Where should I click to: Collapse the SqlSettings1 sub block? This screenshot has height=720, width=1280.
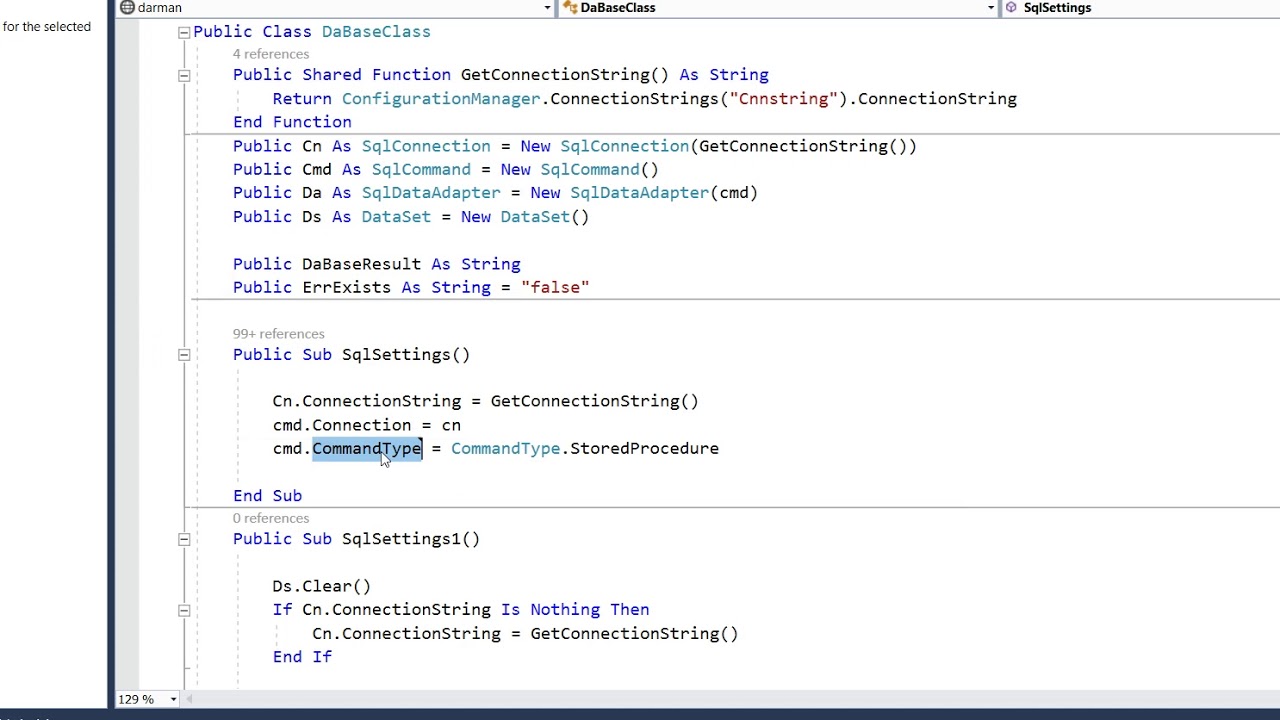[x=184, y=539]
